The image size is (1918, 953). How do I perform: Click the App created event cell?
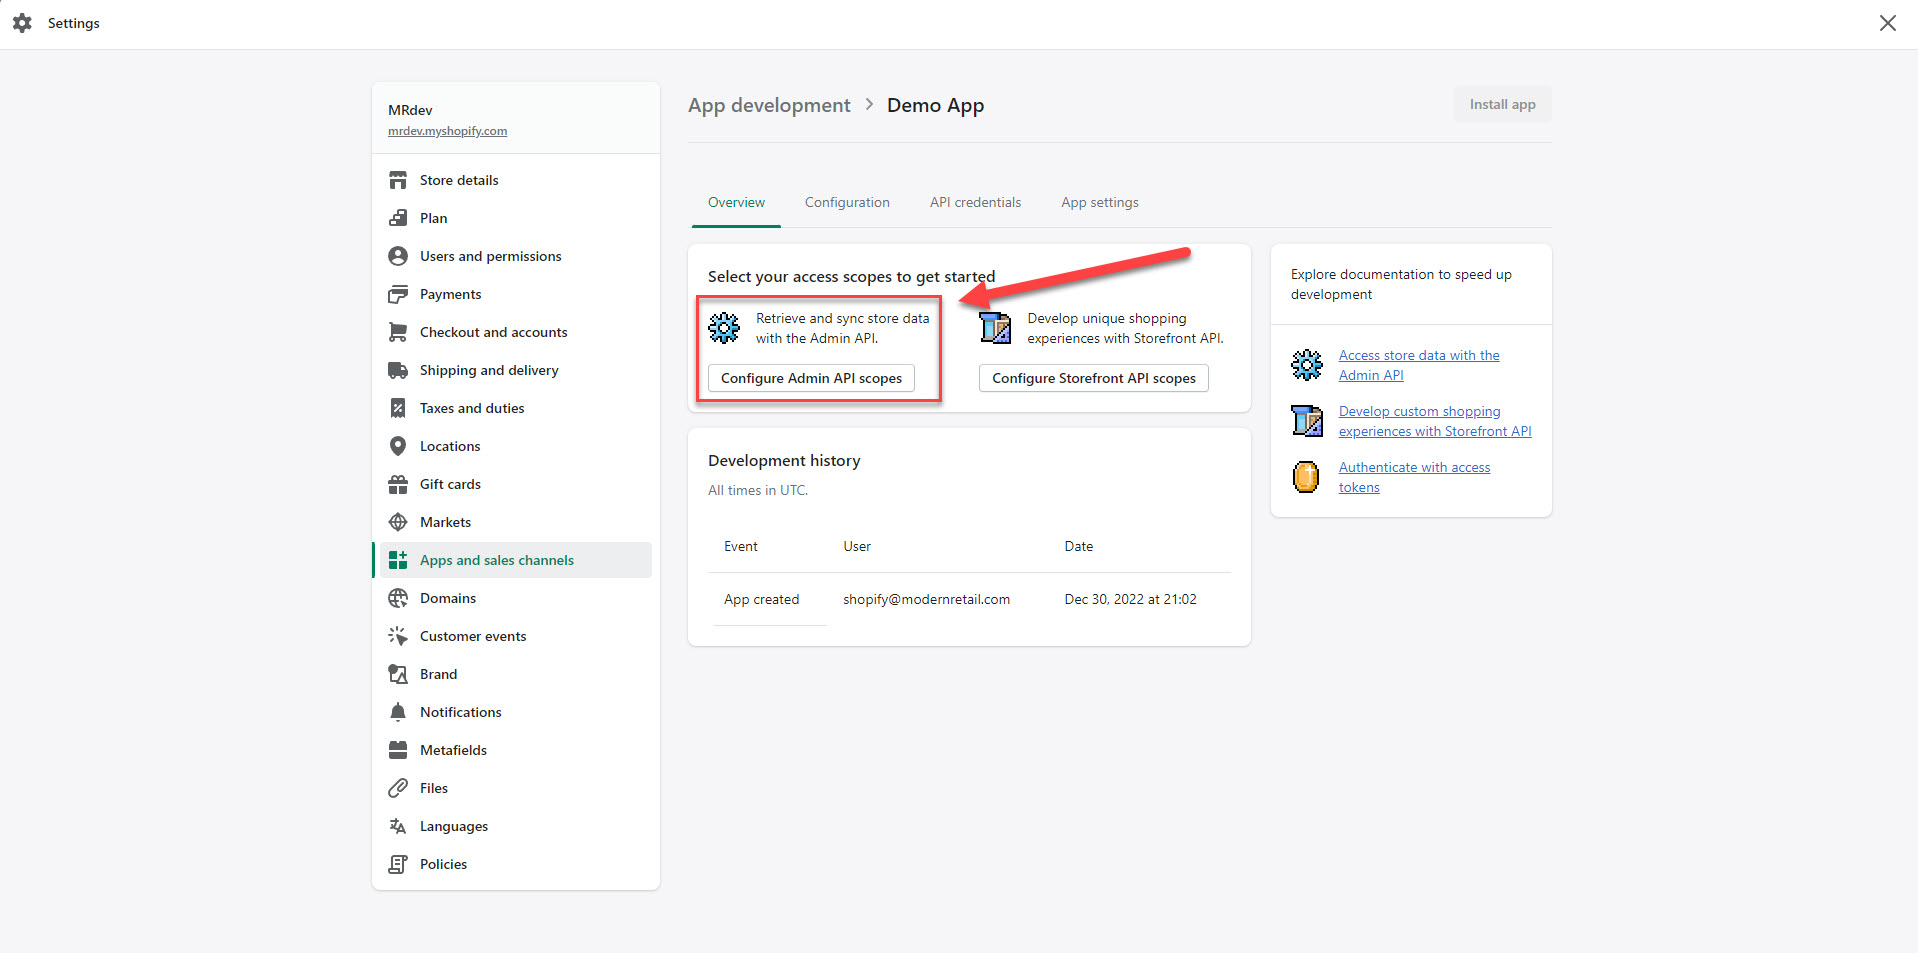pos(761,599)
